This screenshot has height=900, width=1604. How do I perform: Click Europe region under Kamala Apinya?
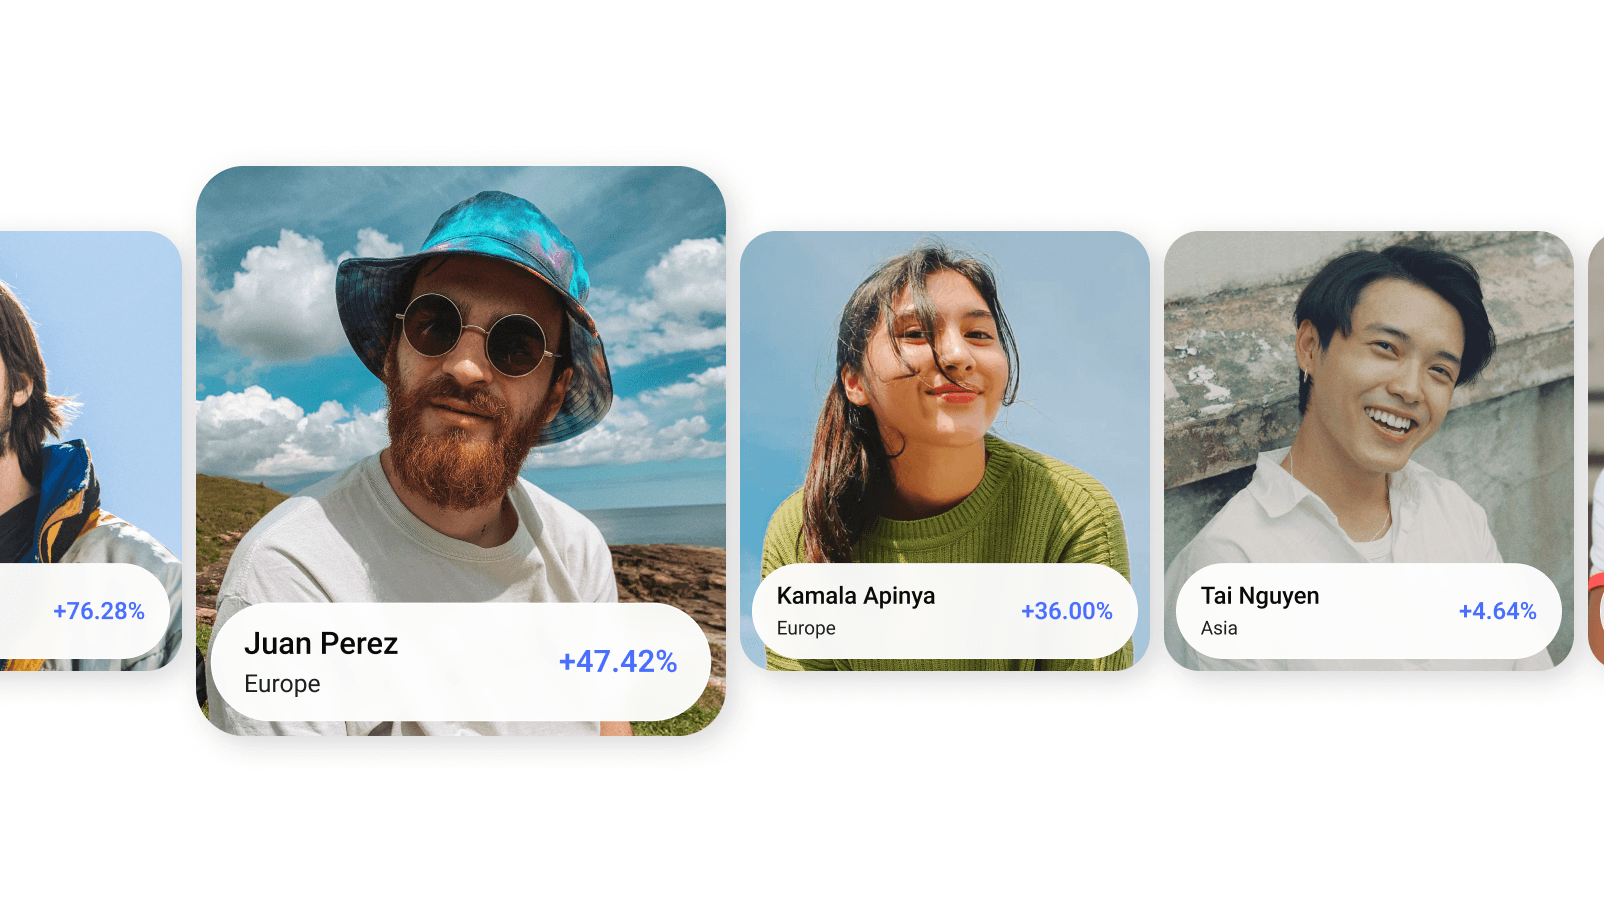[806, 628]
